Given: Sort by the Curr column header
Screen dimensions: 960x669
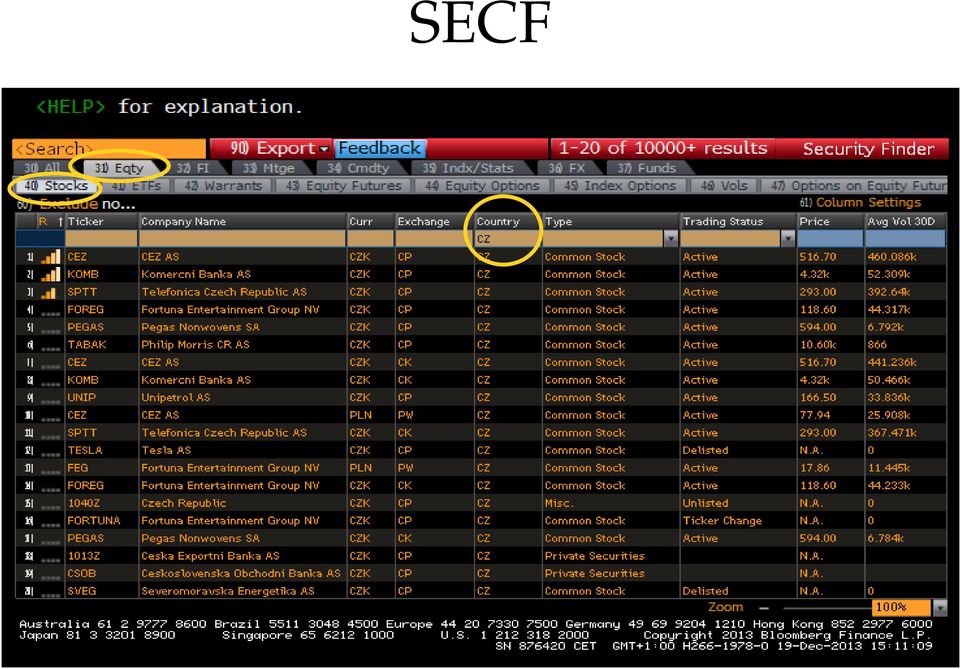Looking at the screenshot, I should click(370, 222).
